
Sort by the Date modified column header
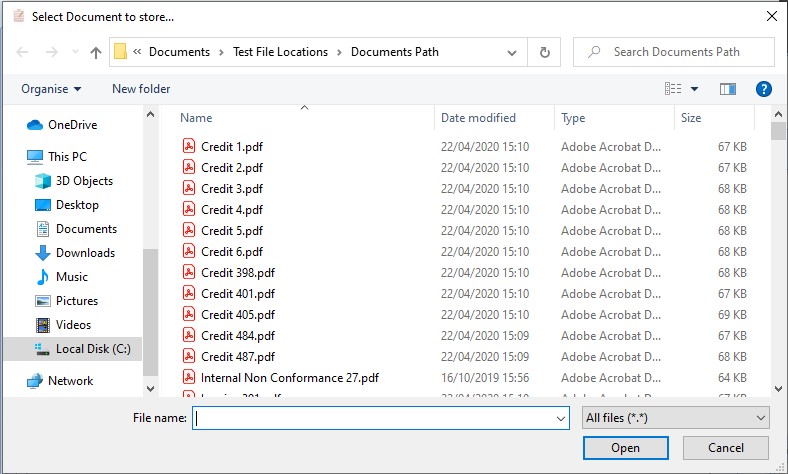tap(478, 118)
